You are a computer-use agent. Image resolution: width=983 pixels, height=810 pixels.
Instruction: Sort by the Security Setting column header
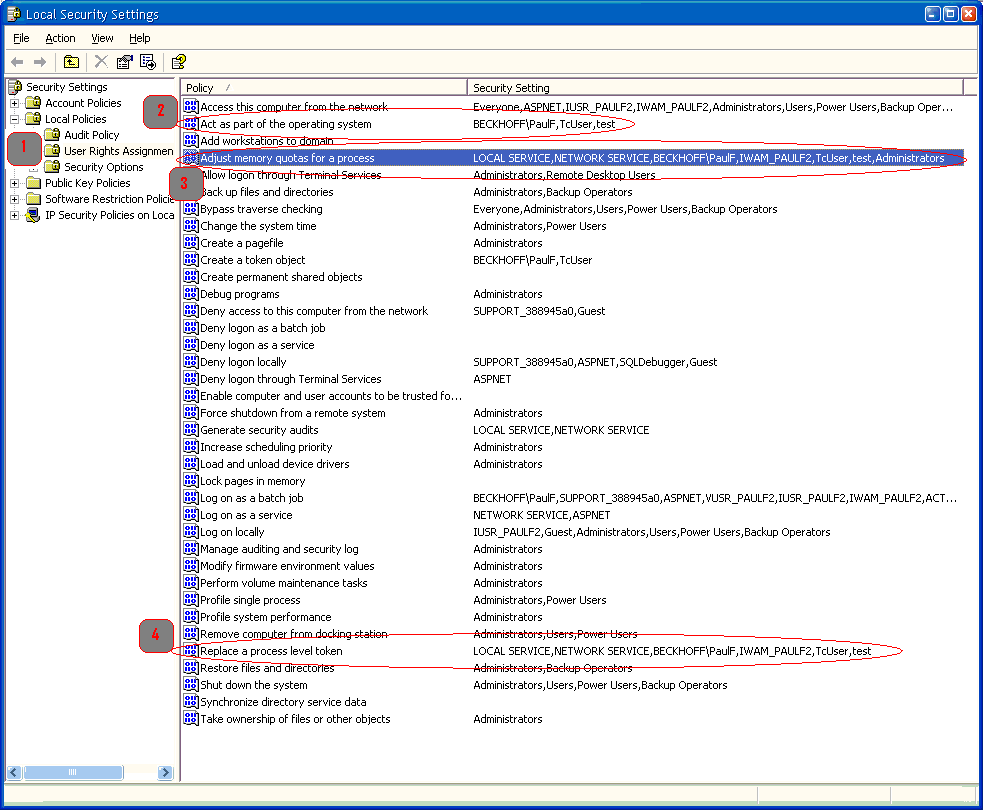coord(715,88)
